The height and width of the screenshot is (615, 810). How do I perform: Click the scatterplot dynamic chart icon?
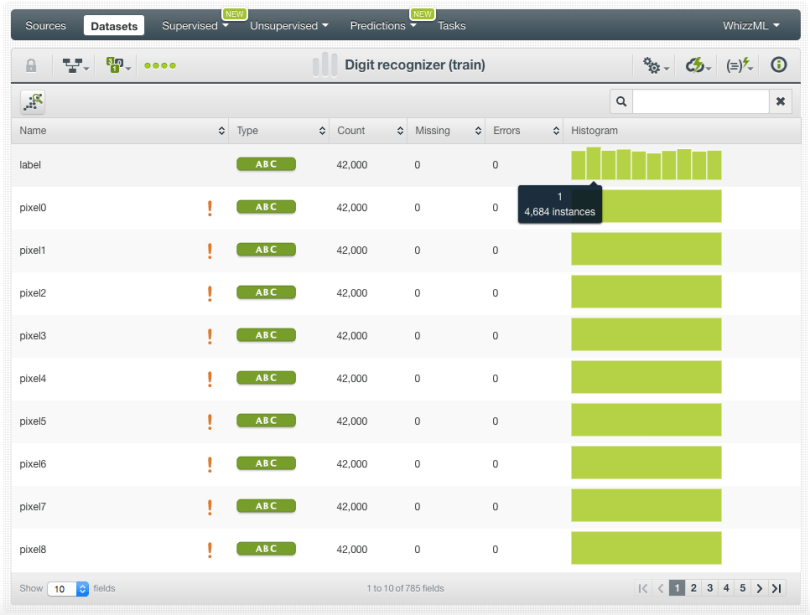(33, 101)
